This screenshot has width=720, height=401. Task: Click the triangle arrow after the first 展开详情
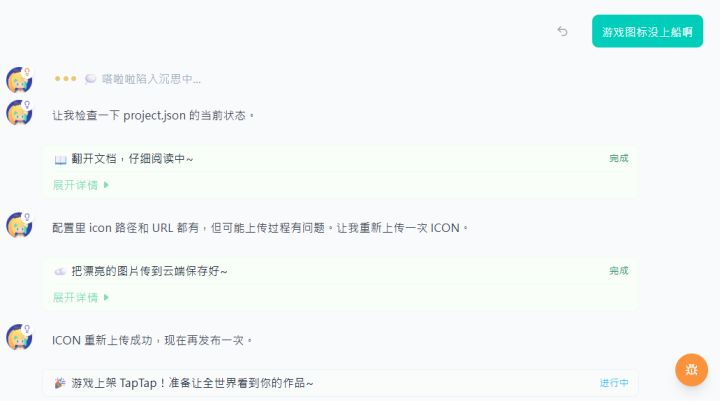pos(106,185)
